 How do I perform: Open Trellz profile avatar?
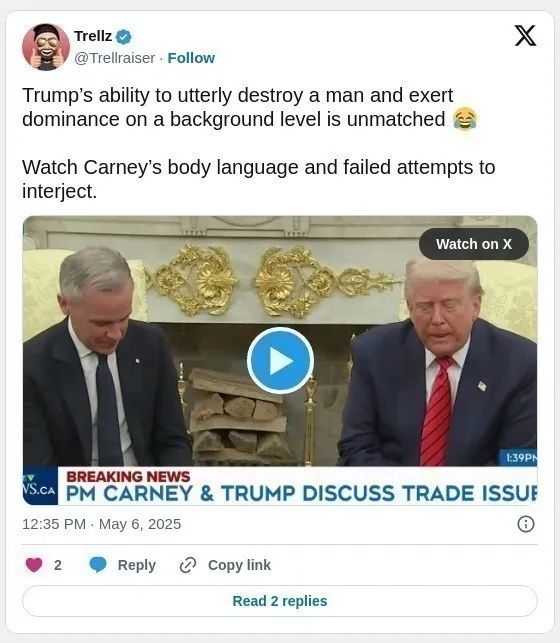46,47
